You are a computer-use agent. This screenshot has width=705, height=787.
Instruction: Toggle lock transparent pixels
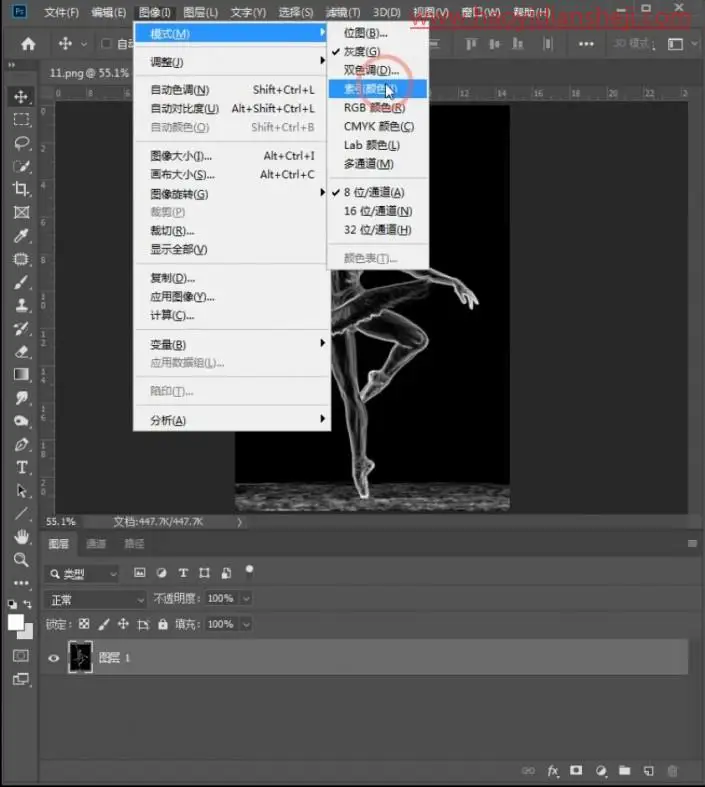(x=84, y=624)
